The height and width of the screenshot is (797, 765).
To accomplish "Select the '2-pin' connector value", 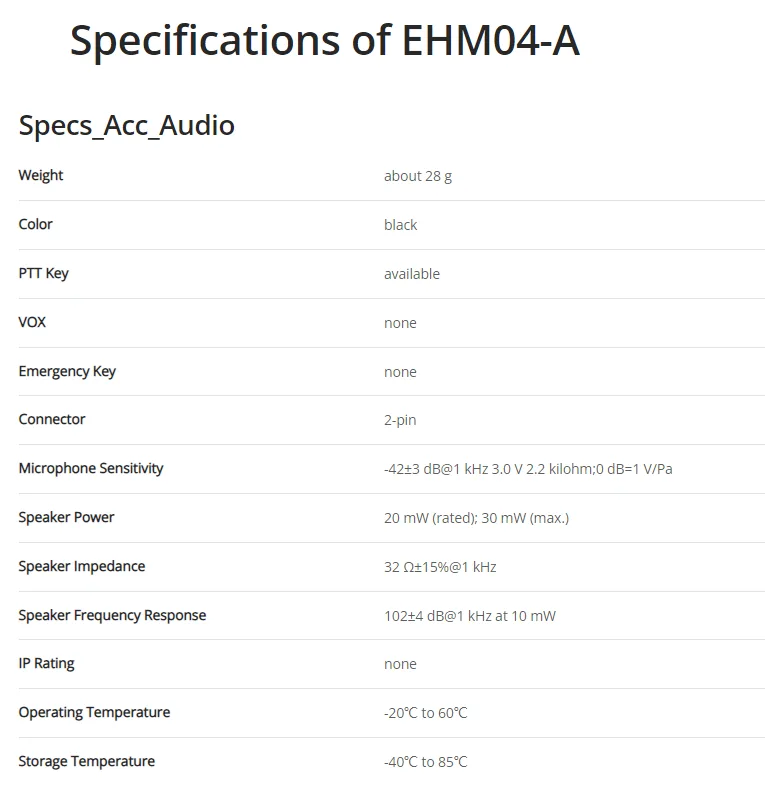I will coord(400,420).
